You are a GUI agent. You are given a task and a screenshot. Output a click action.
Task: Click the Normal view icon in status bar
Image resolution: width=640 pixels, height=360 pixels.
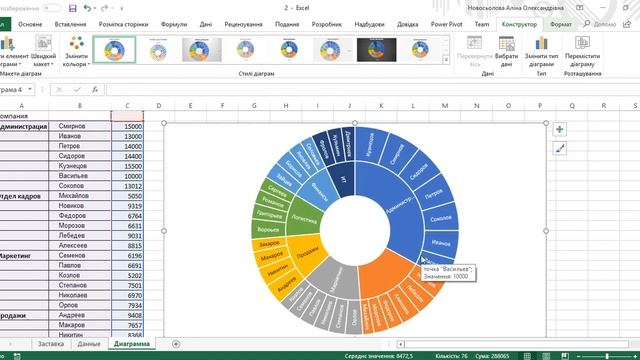[x=527, y=356]
